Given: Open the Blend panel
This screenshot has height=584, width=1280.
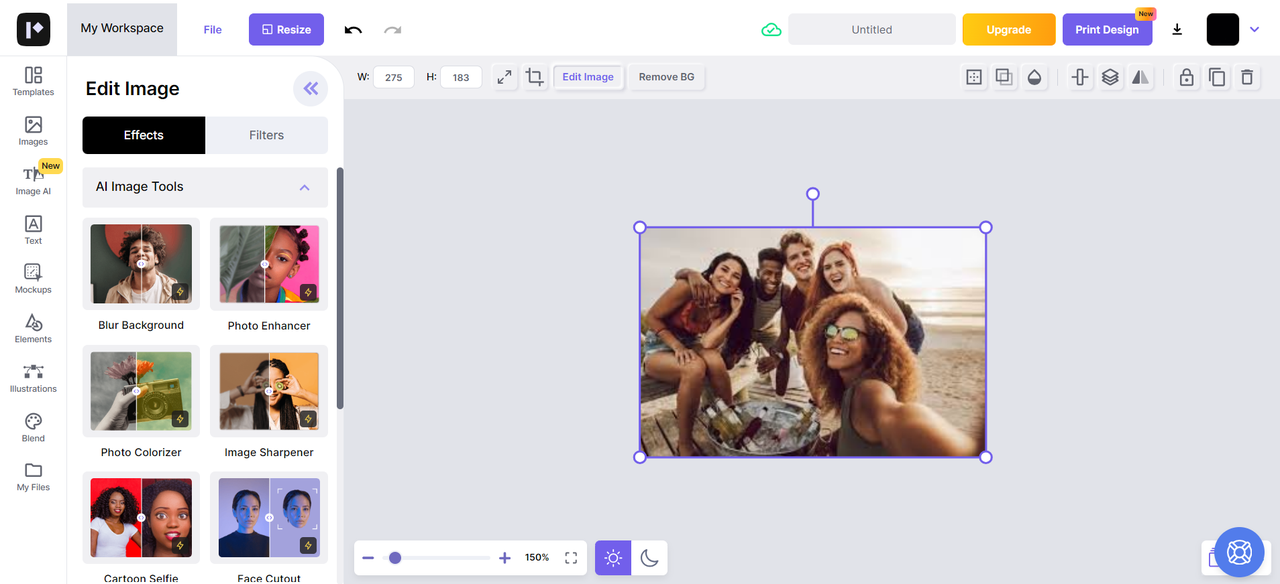Looking at the screenshot, I should 33,428.
